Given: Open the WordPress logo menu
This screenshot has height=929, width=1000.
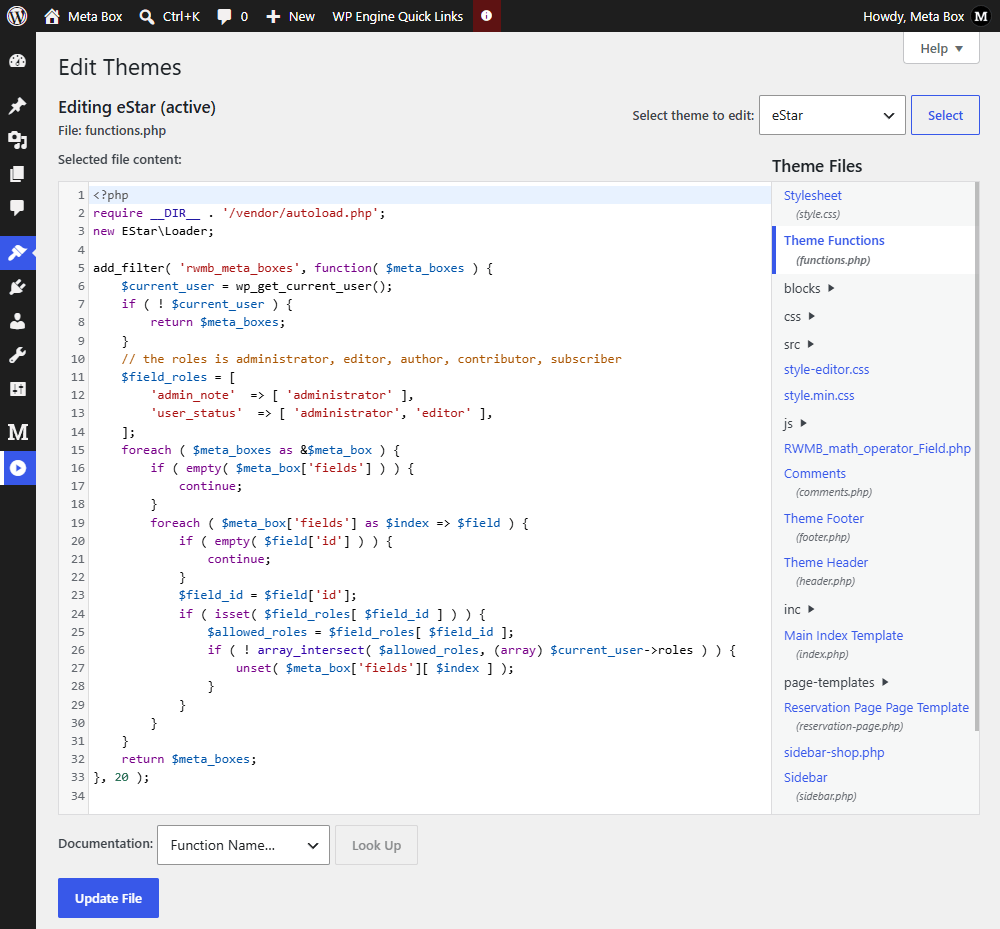Looking at the screenshot, I should click(17, 16).
